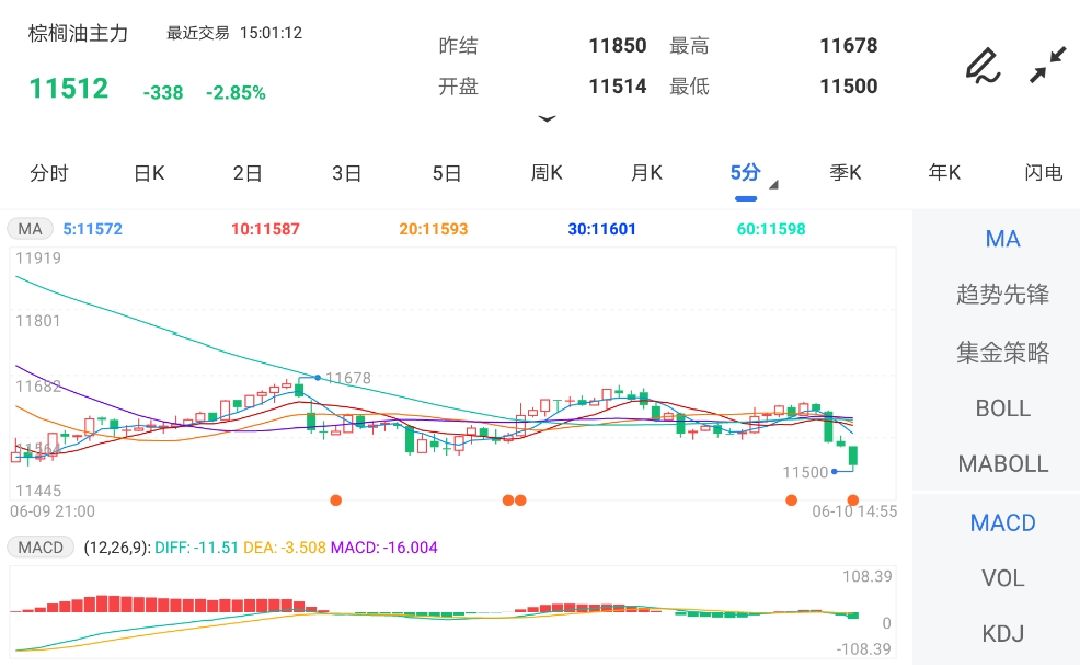
Task: Select the 3日 tab
Action: [347, 173]
